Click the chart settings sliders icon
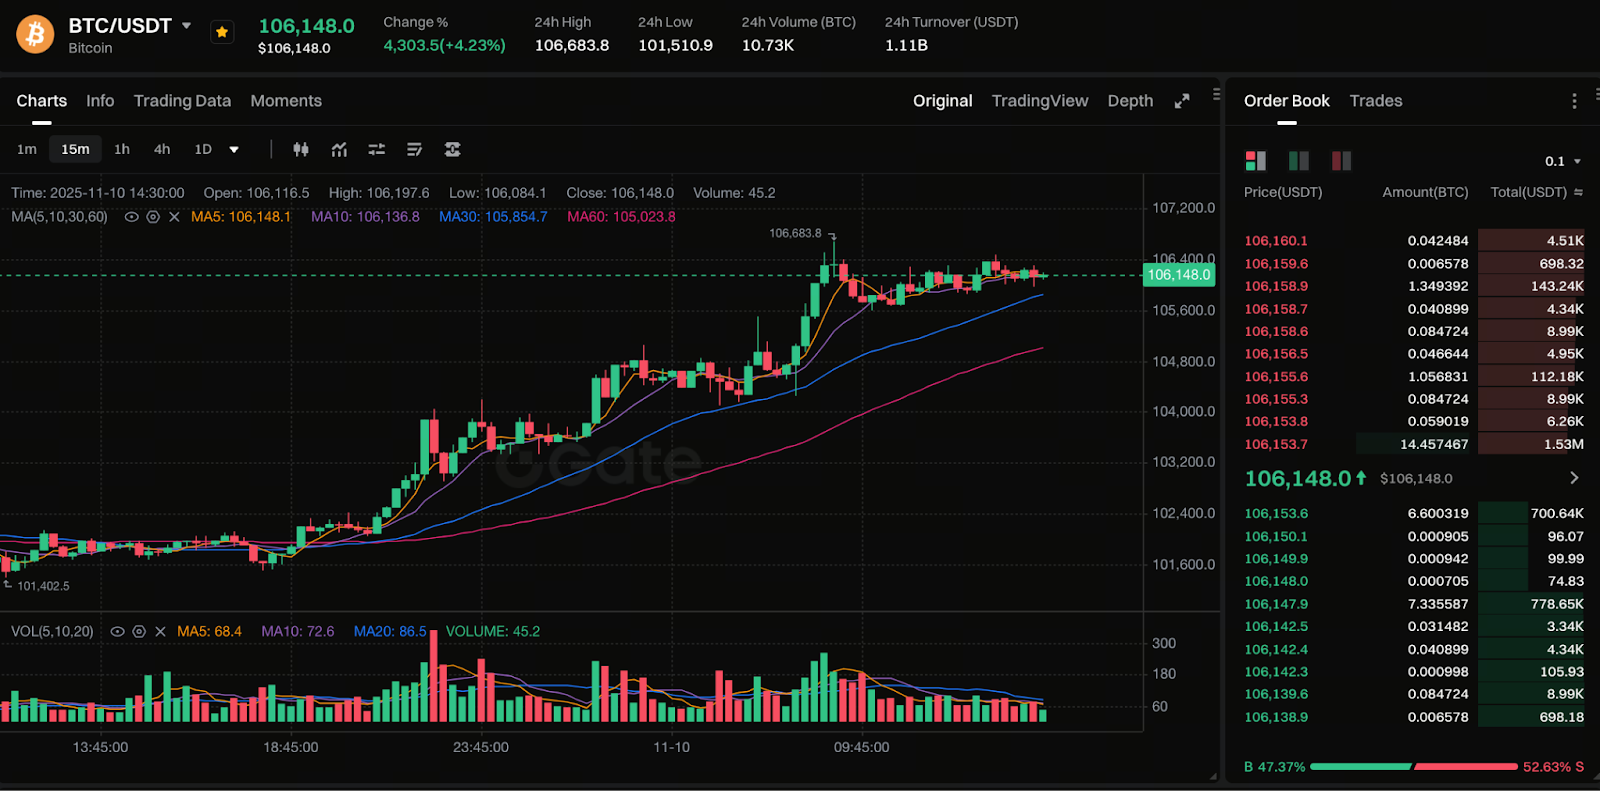Screen dimensions: 1600x791 [x=377, y=149]
